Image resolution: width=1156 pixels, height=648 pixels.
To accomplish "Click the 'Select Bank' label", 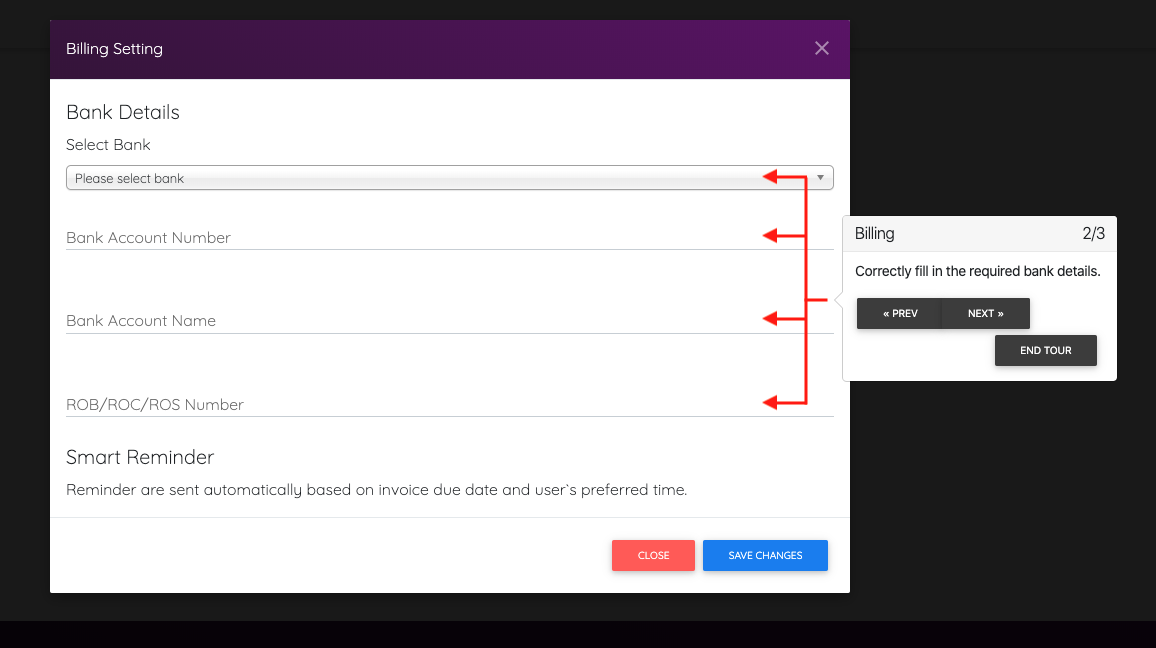I will point(108,145).
